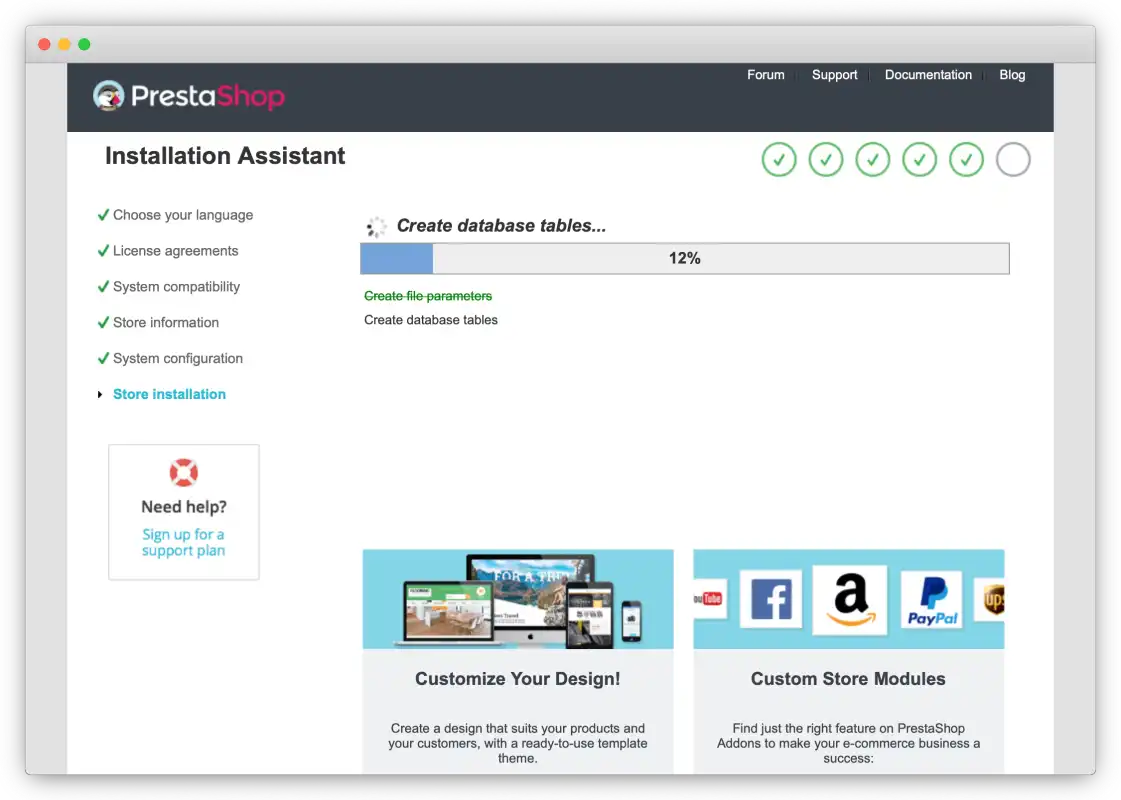Click the Amazon module icon
This screenshot has height=800, width=1121.
coord(850,600)
